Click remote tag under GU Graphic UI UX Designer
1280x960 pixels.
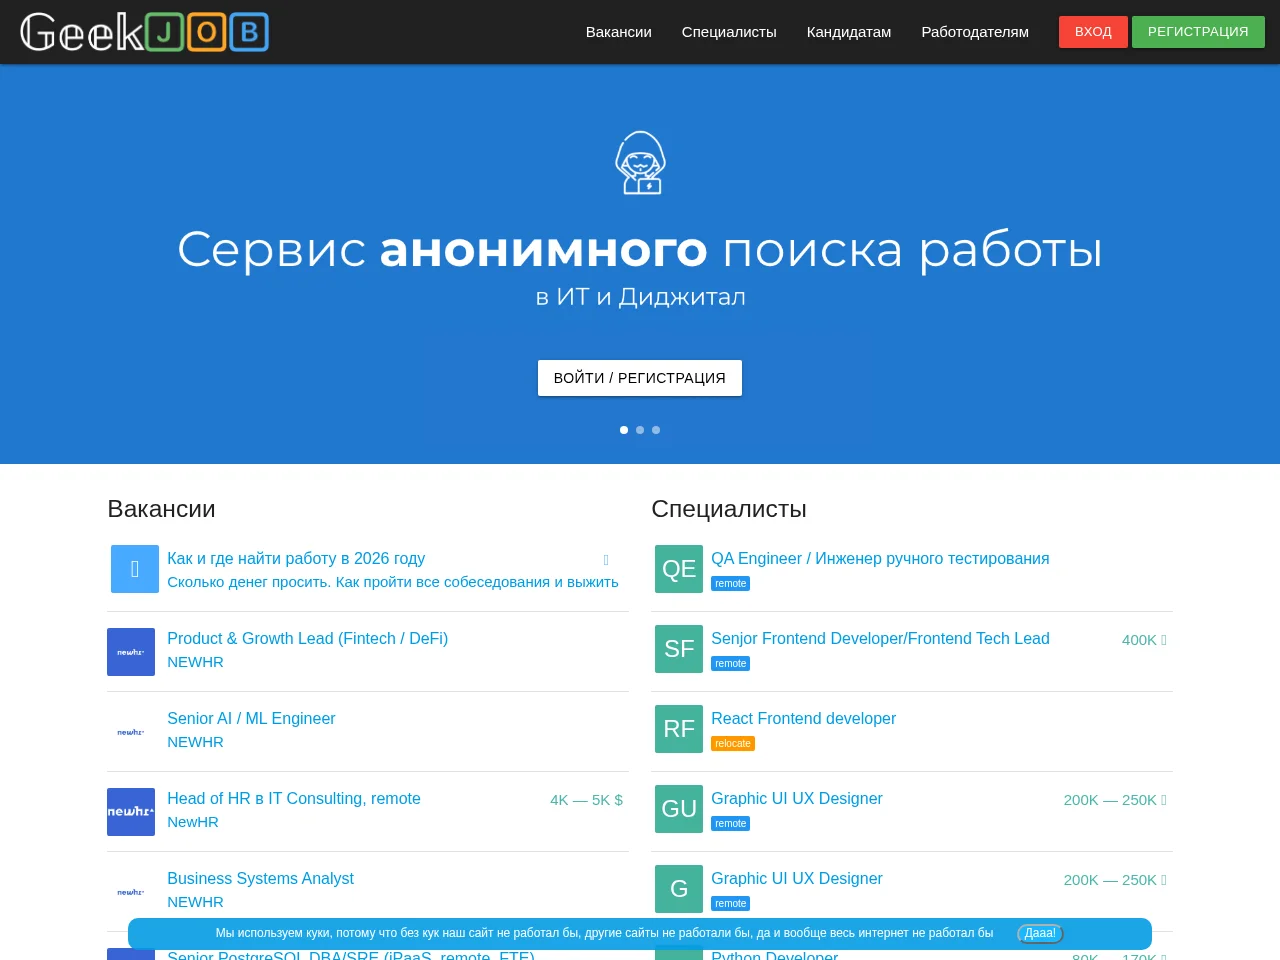(730, 824)
